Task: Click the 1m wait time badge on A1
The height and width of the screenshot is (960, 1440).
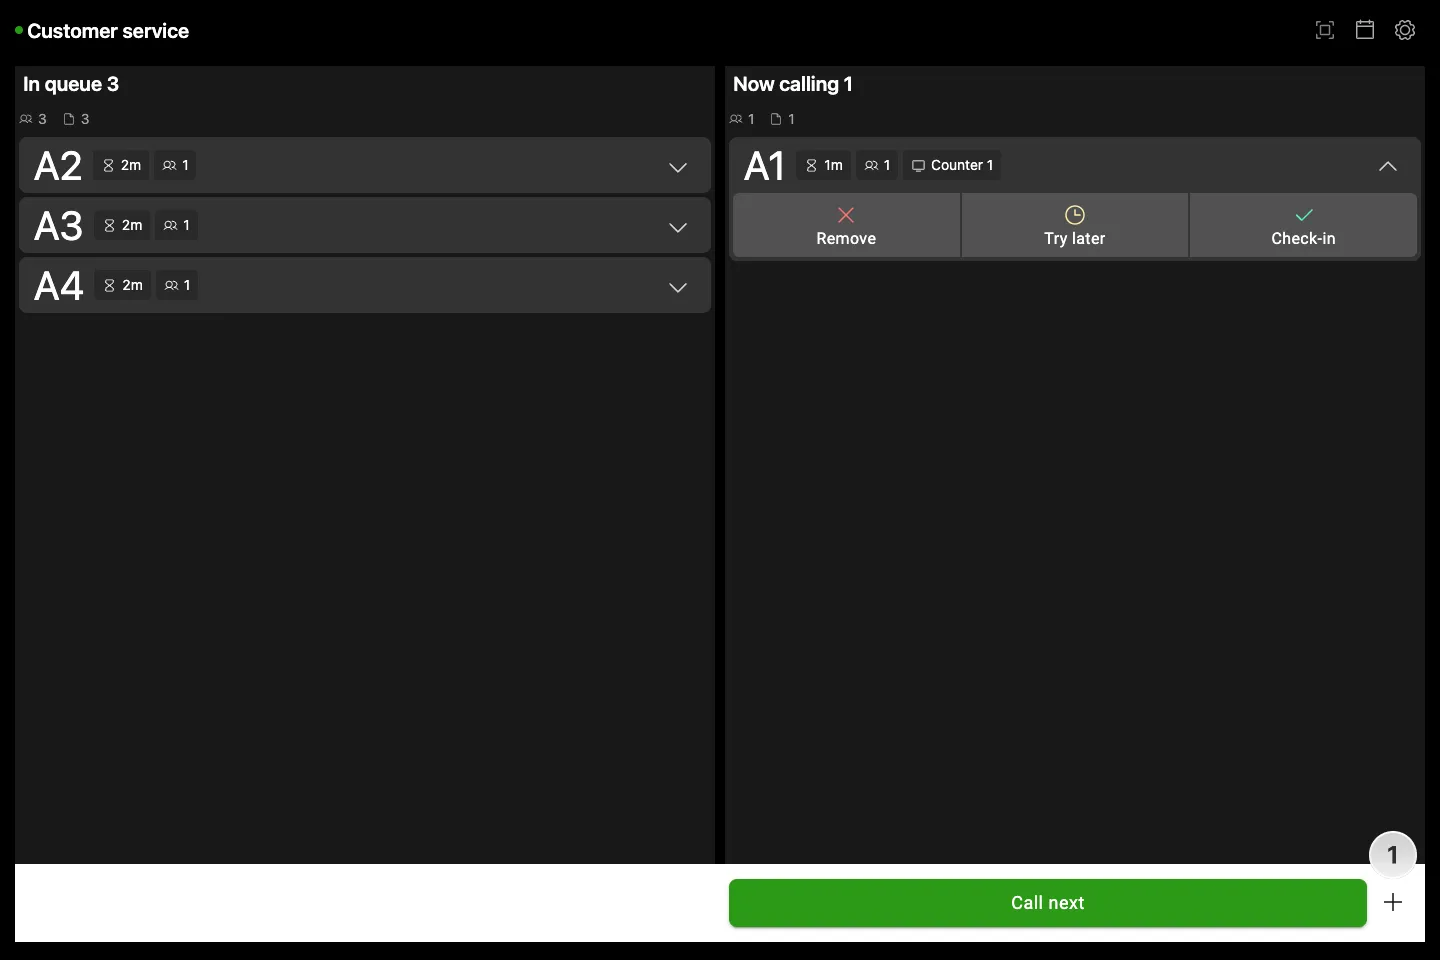Action: pos(824,165)
